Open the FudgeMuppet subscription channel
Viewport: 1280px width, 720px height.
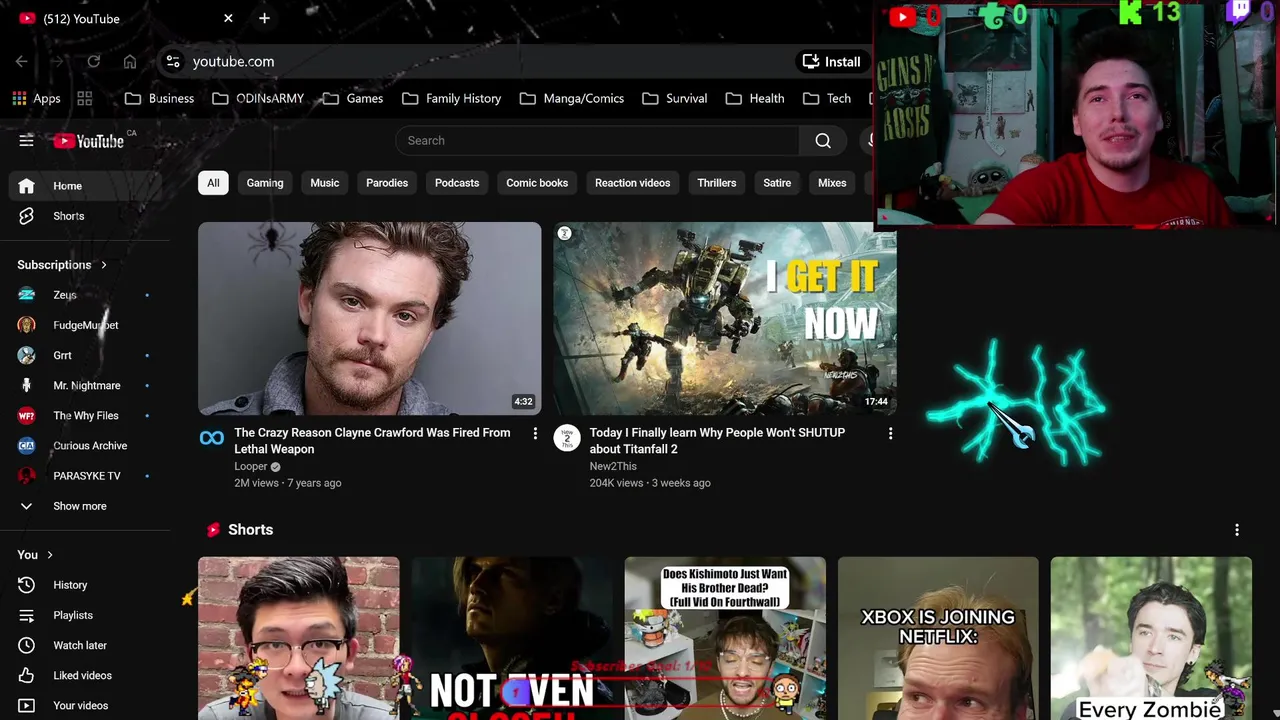pyautogui.click(x=85, y=325)
